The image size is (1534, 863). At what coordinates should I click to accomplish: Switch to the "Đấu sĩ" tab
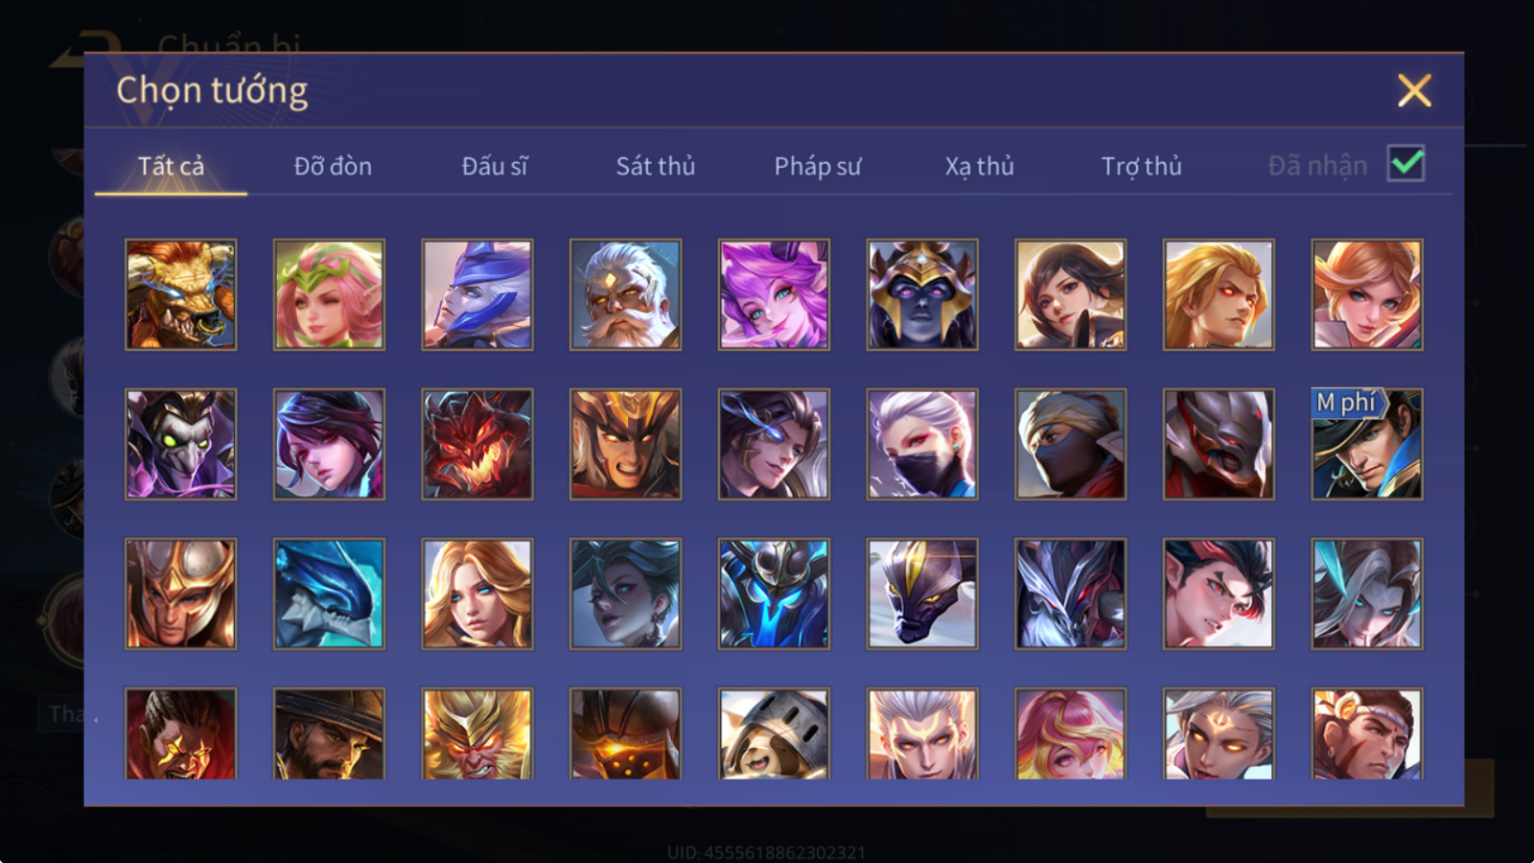tap(494, 166)
